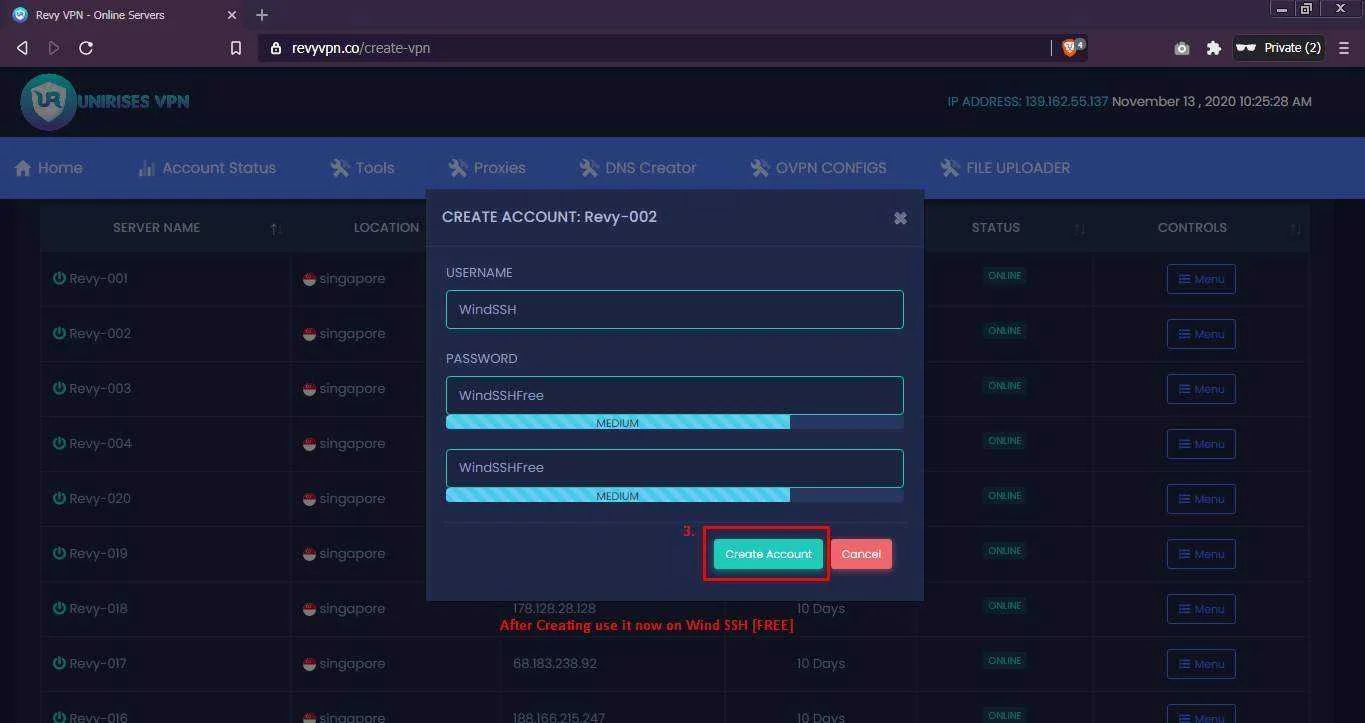Click the power icon beside Revy-003
This screenshot has width=1365, height=723.
tap(59, 388)
